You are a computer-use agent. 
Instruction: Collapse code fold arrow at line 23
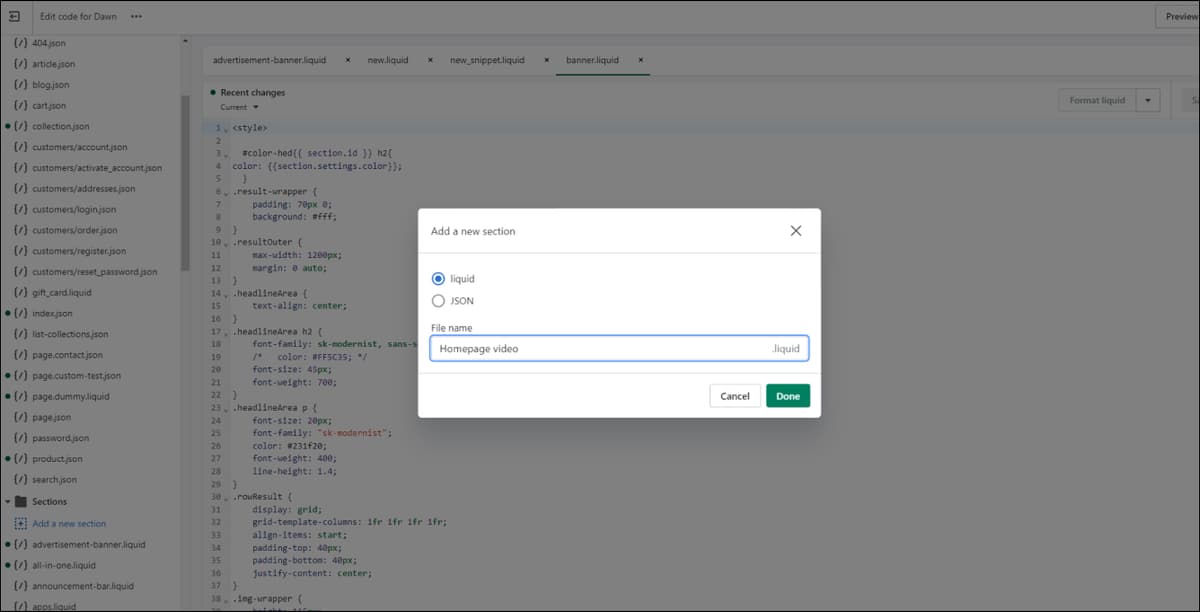click(x=226, y=408)
